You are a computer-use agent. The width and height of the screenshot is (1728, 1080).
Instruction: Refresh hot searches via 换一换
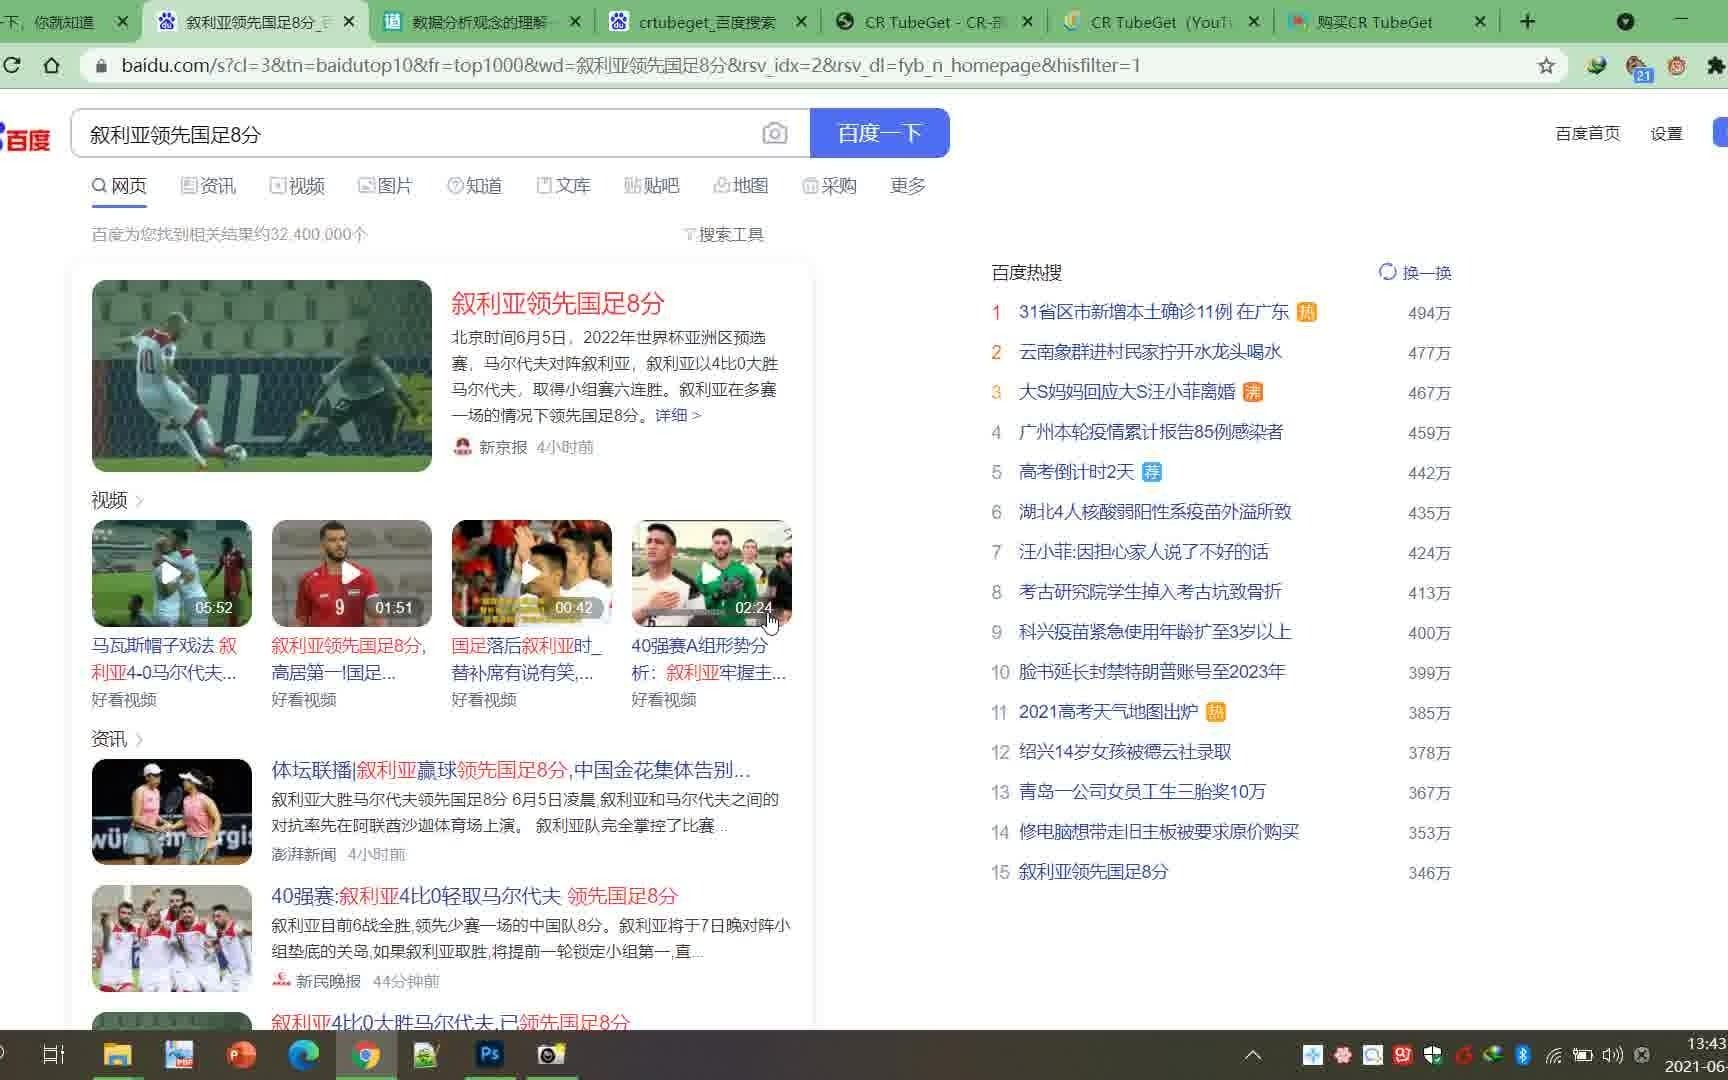click(1415, 272)
